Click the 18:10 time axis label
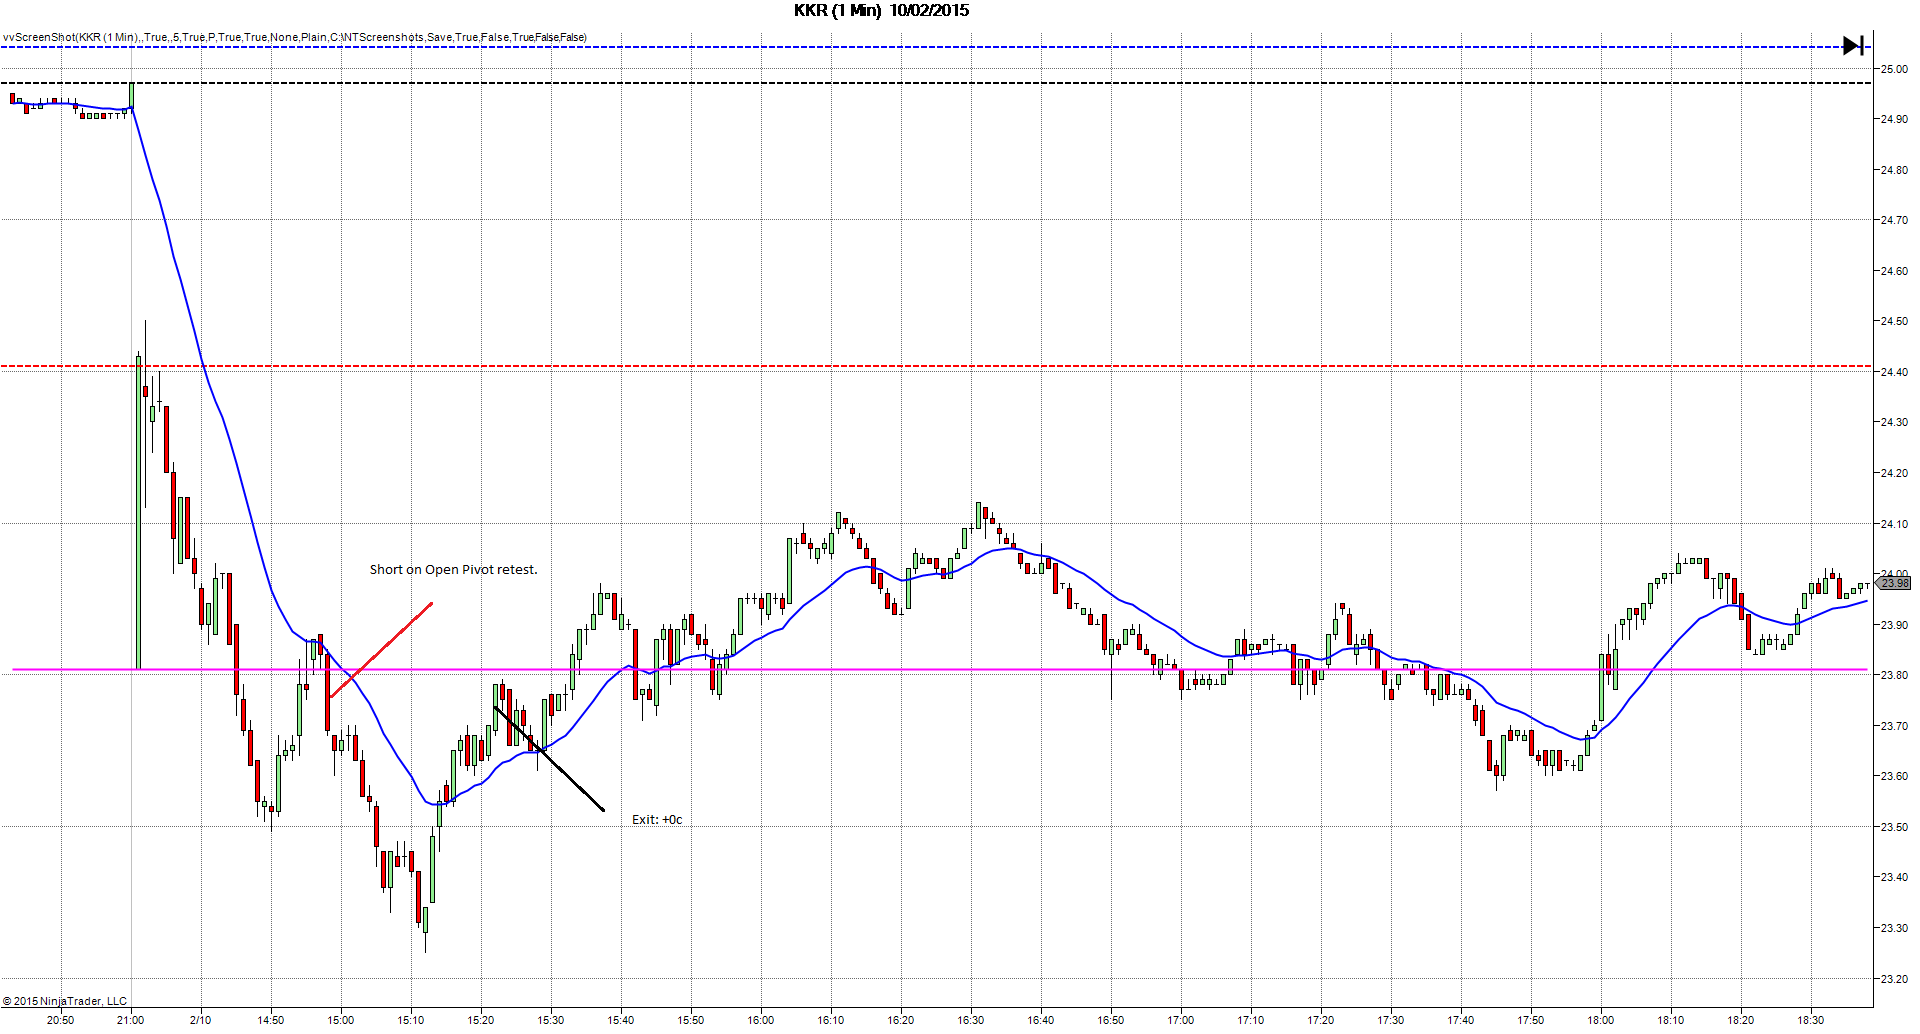 pos(1670,1020)
